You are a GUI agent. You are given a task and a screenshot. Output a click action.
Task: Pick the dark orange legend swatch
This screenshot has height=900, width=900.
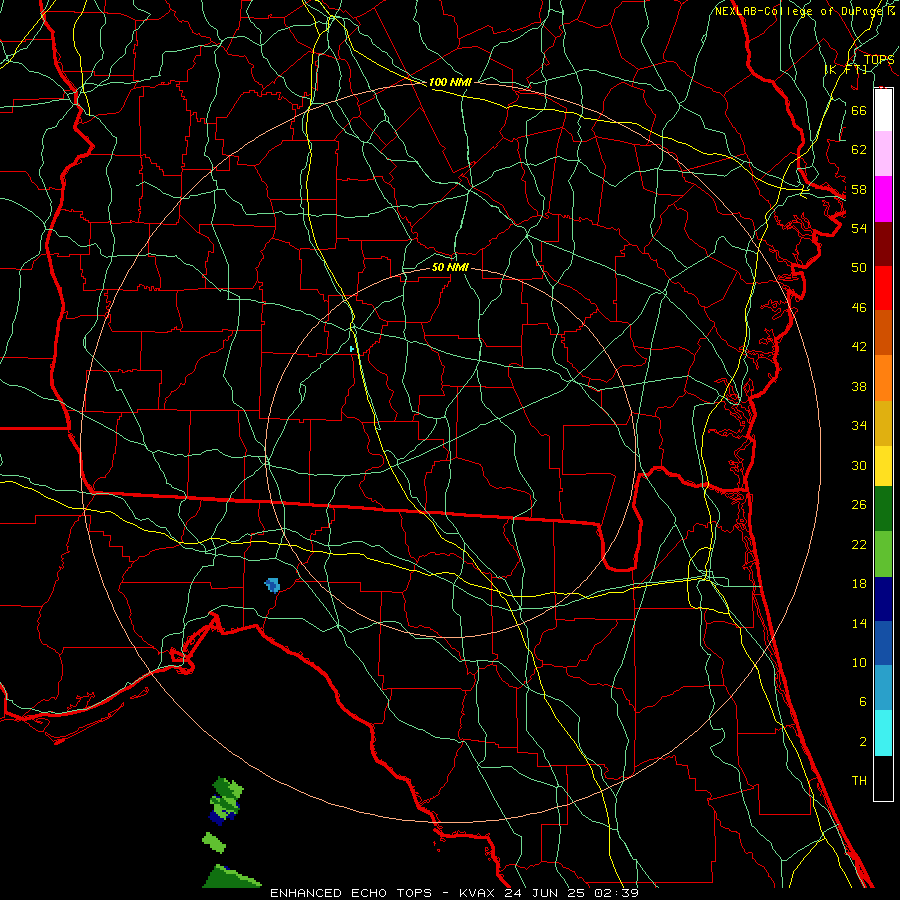point(883,332)
